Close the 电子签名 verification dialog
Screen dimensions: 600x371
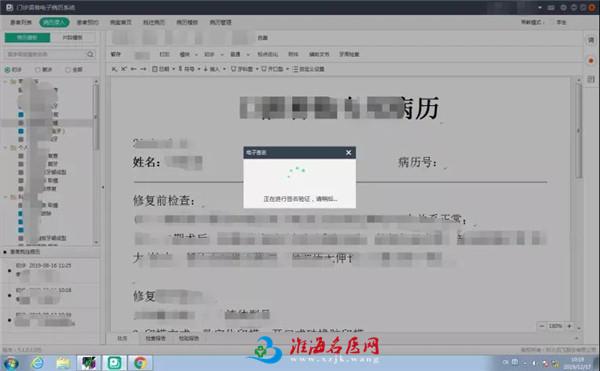tap(349, 153)
